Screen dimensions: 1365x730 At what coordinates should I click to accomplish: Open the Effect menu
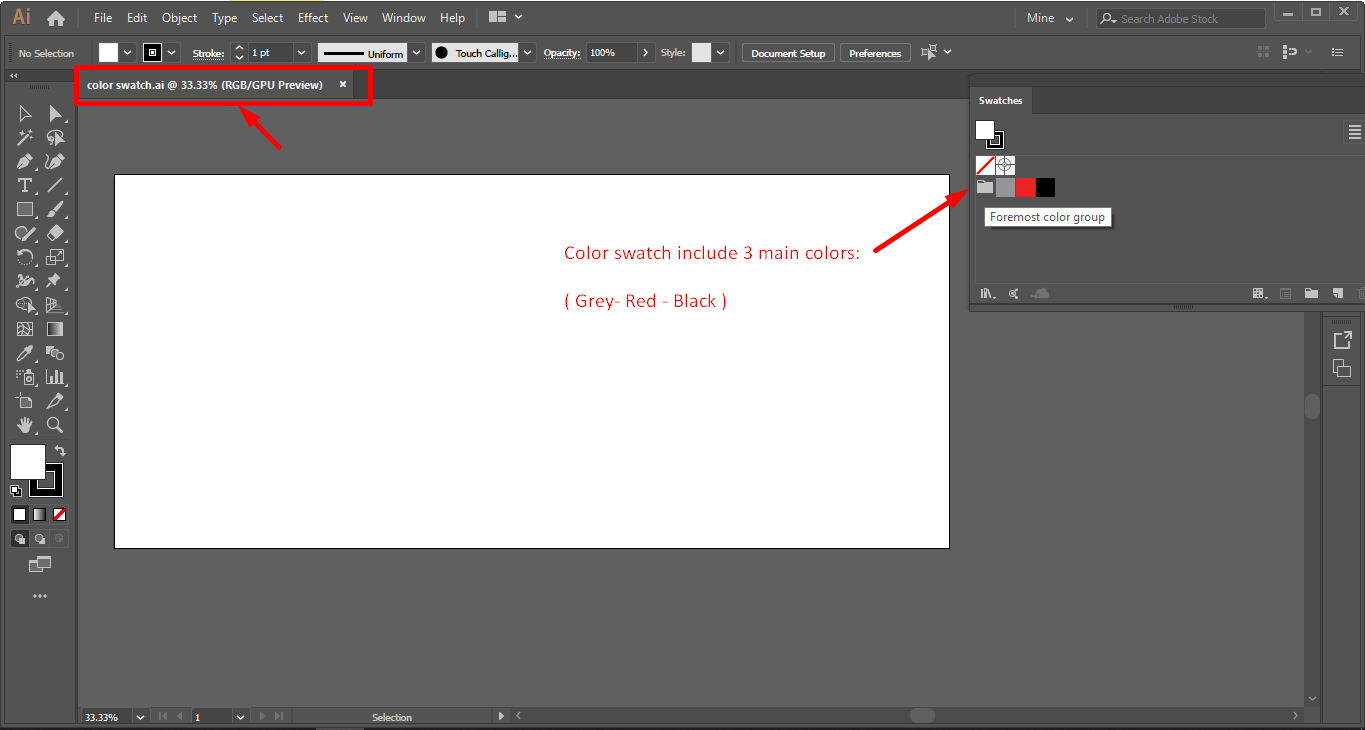[313, 18]
